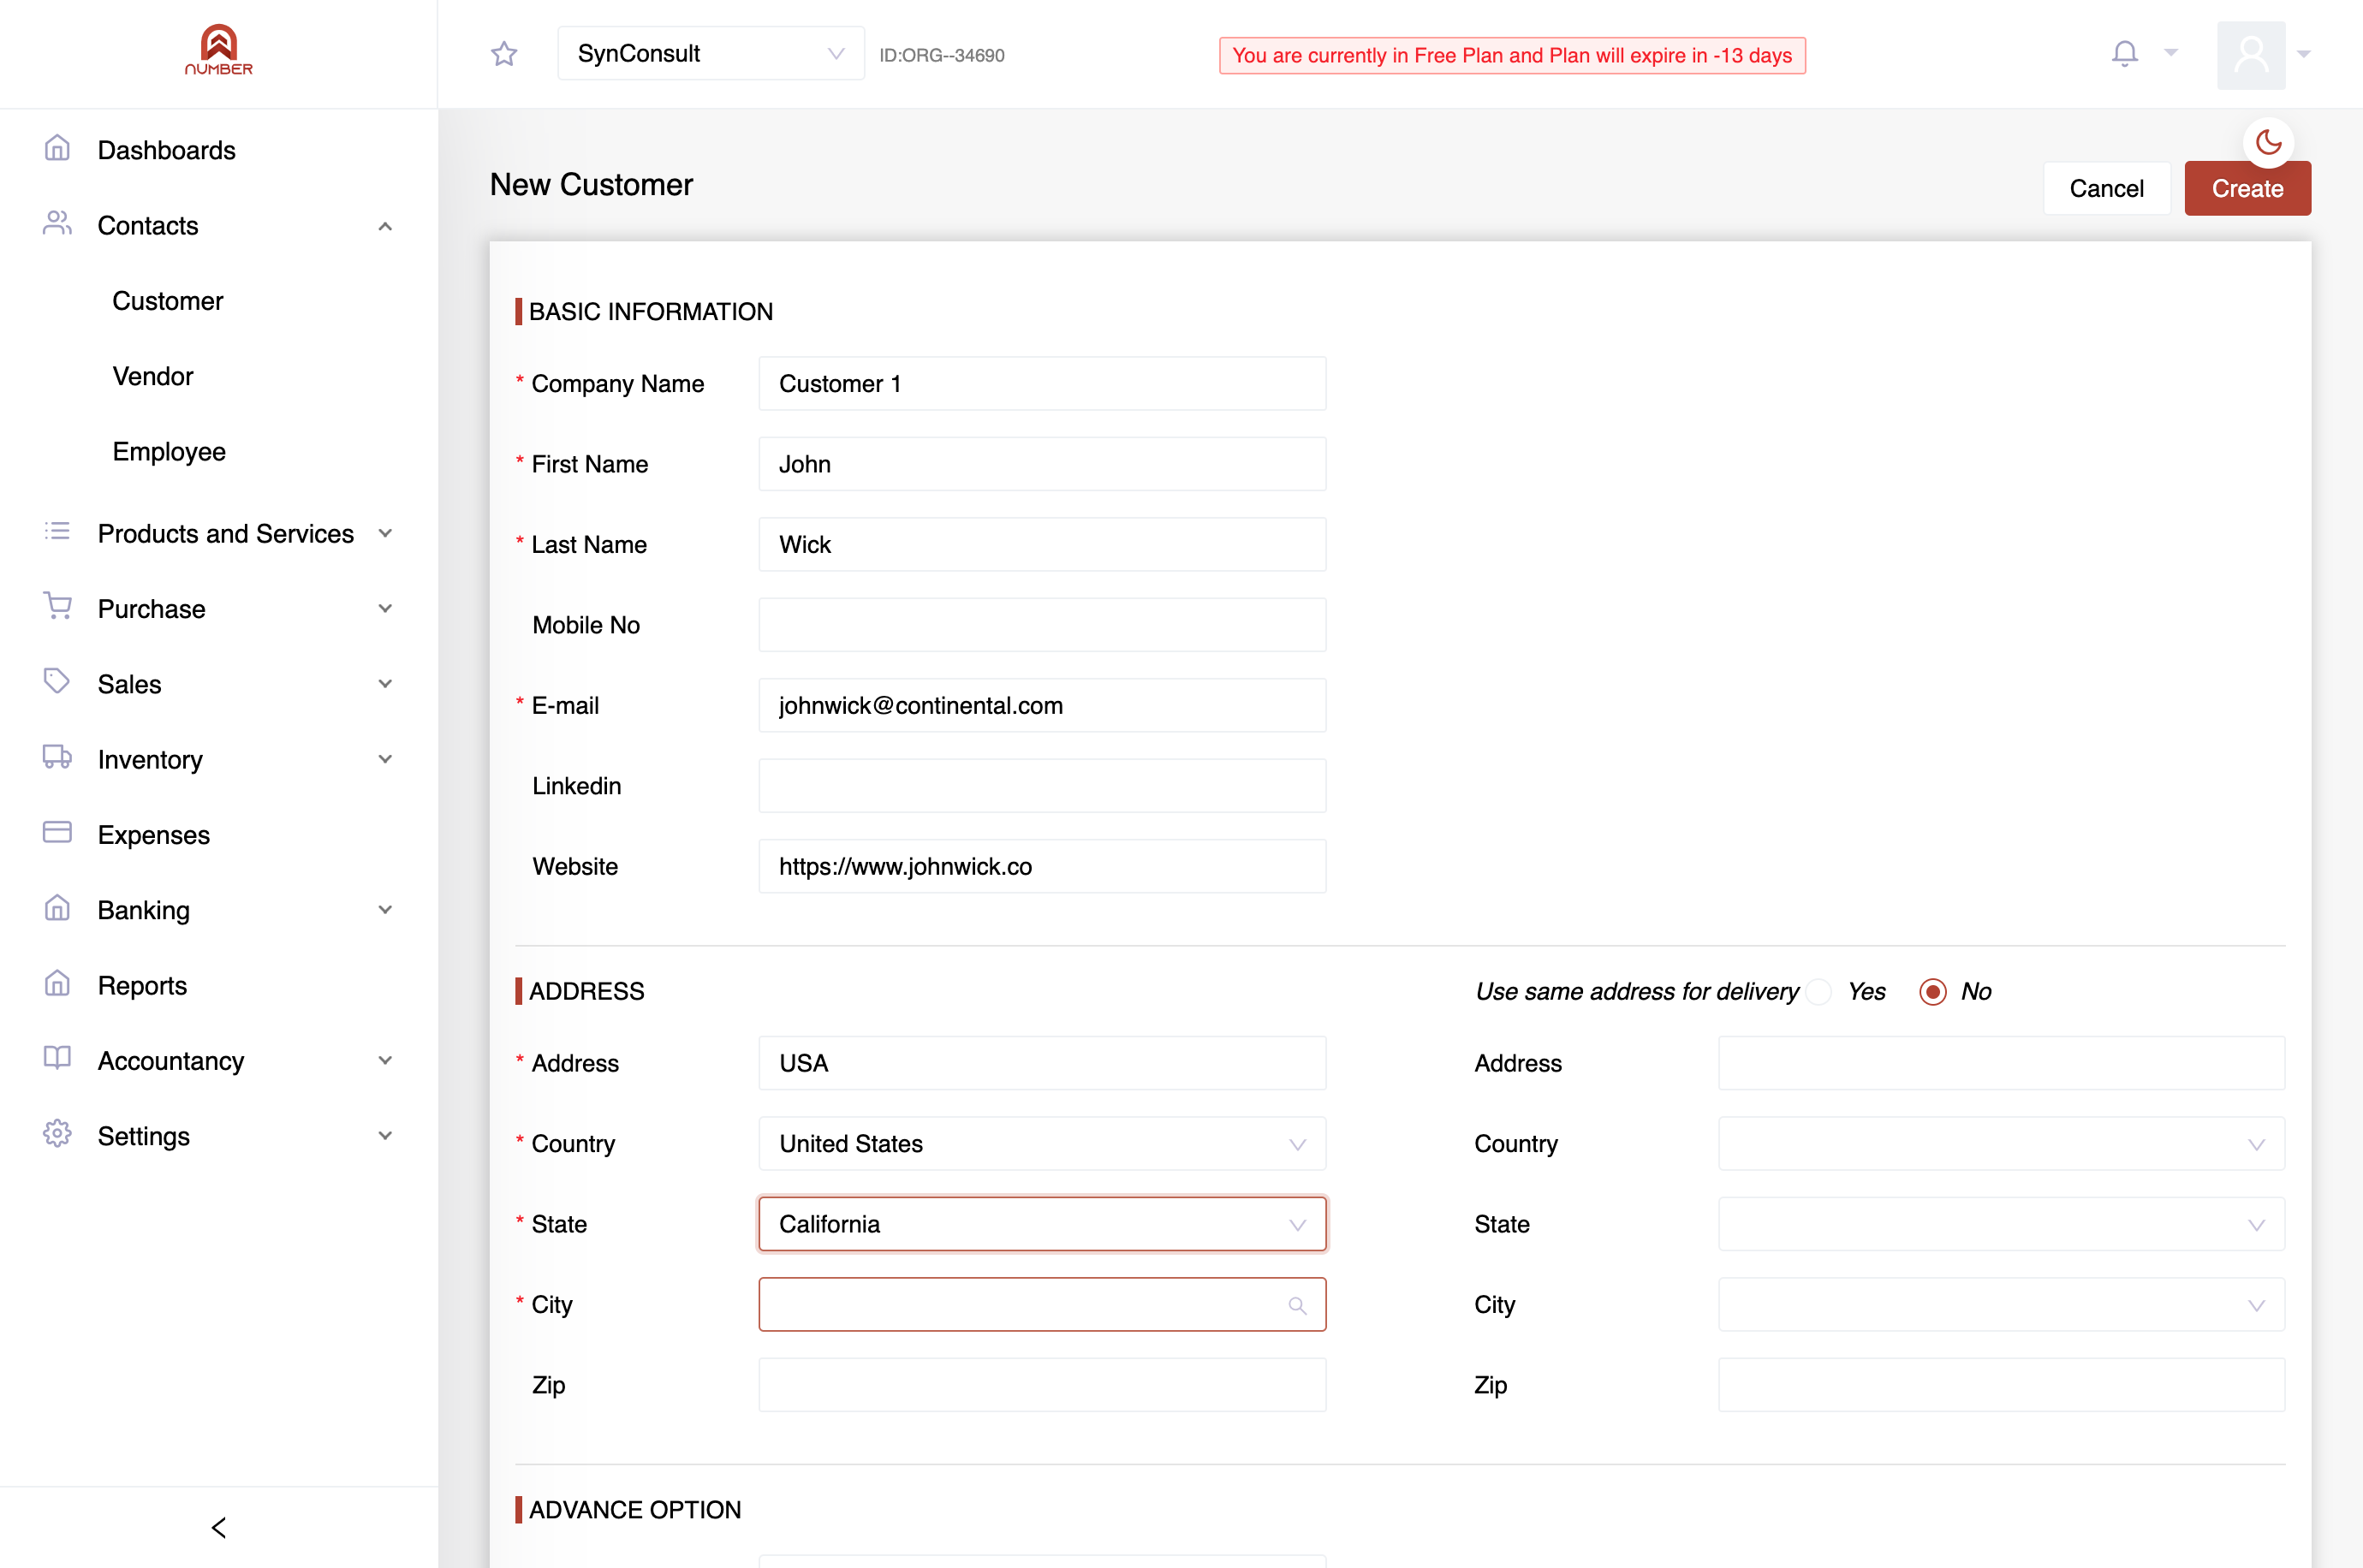This screenshot has height=1568, width=2363.
Task: Click the Company Name field with Customer 1
Action: [1042, 383]
